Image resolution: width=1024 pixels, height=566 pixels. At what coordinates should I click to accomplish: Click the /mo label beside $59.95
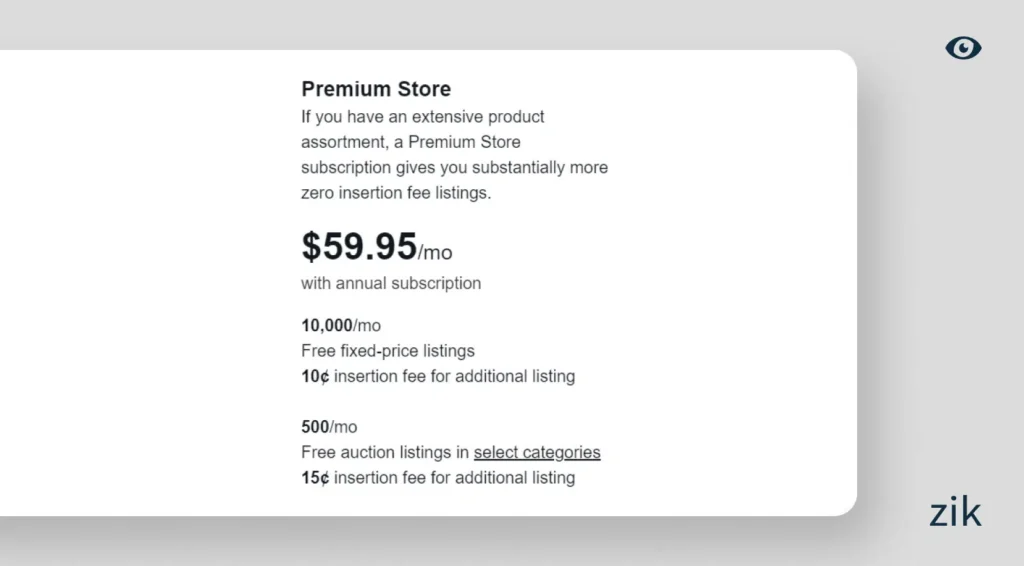[435, 252]
